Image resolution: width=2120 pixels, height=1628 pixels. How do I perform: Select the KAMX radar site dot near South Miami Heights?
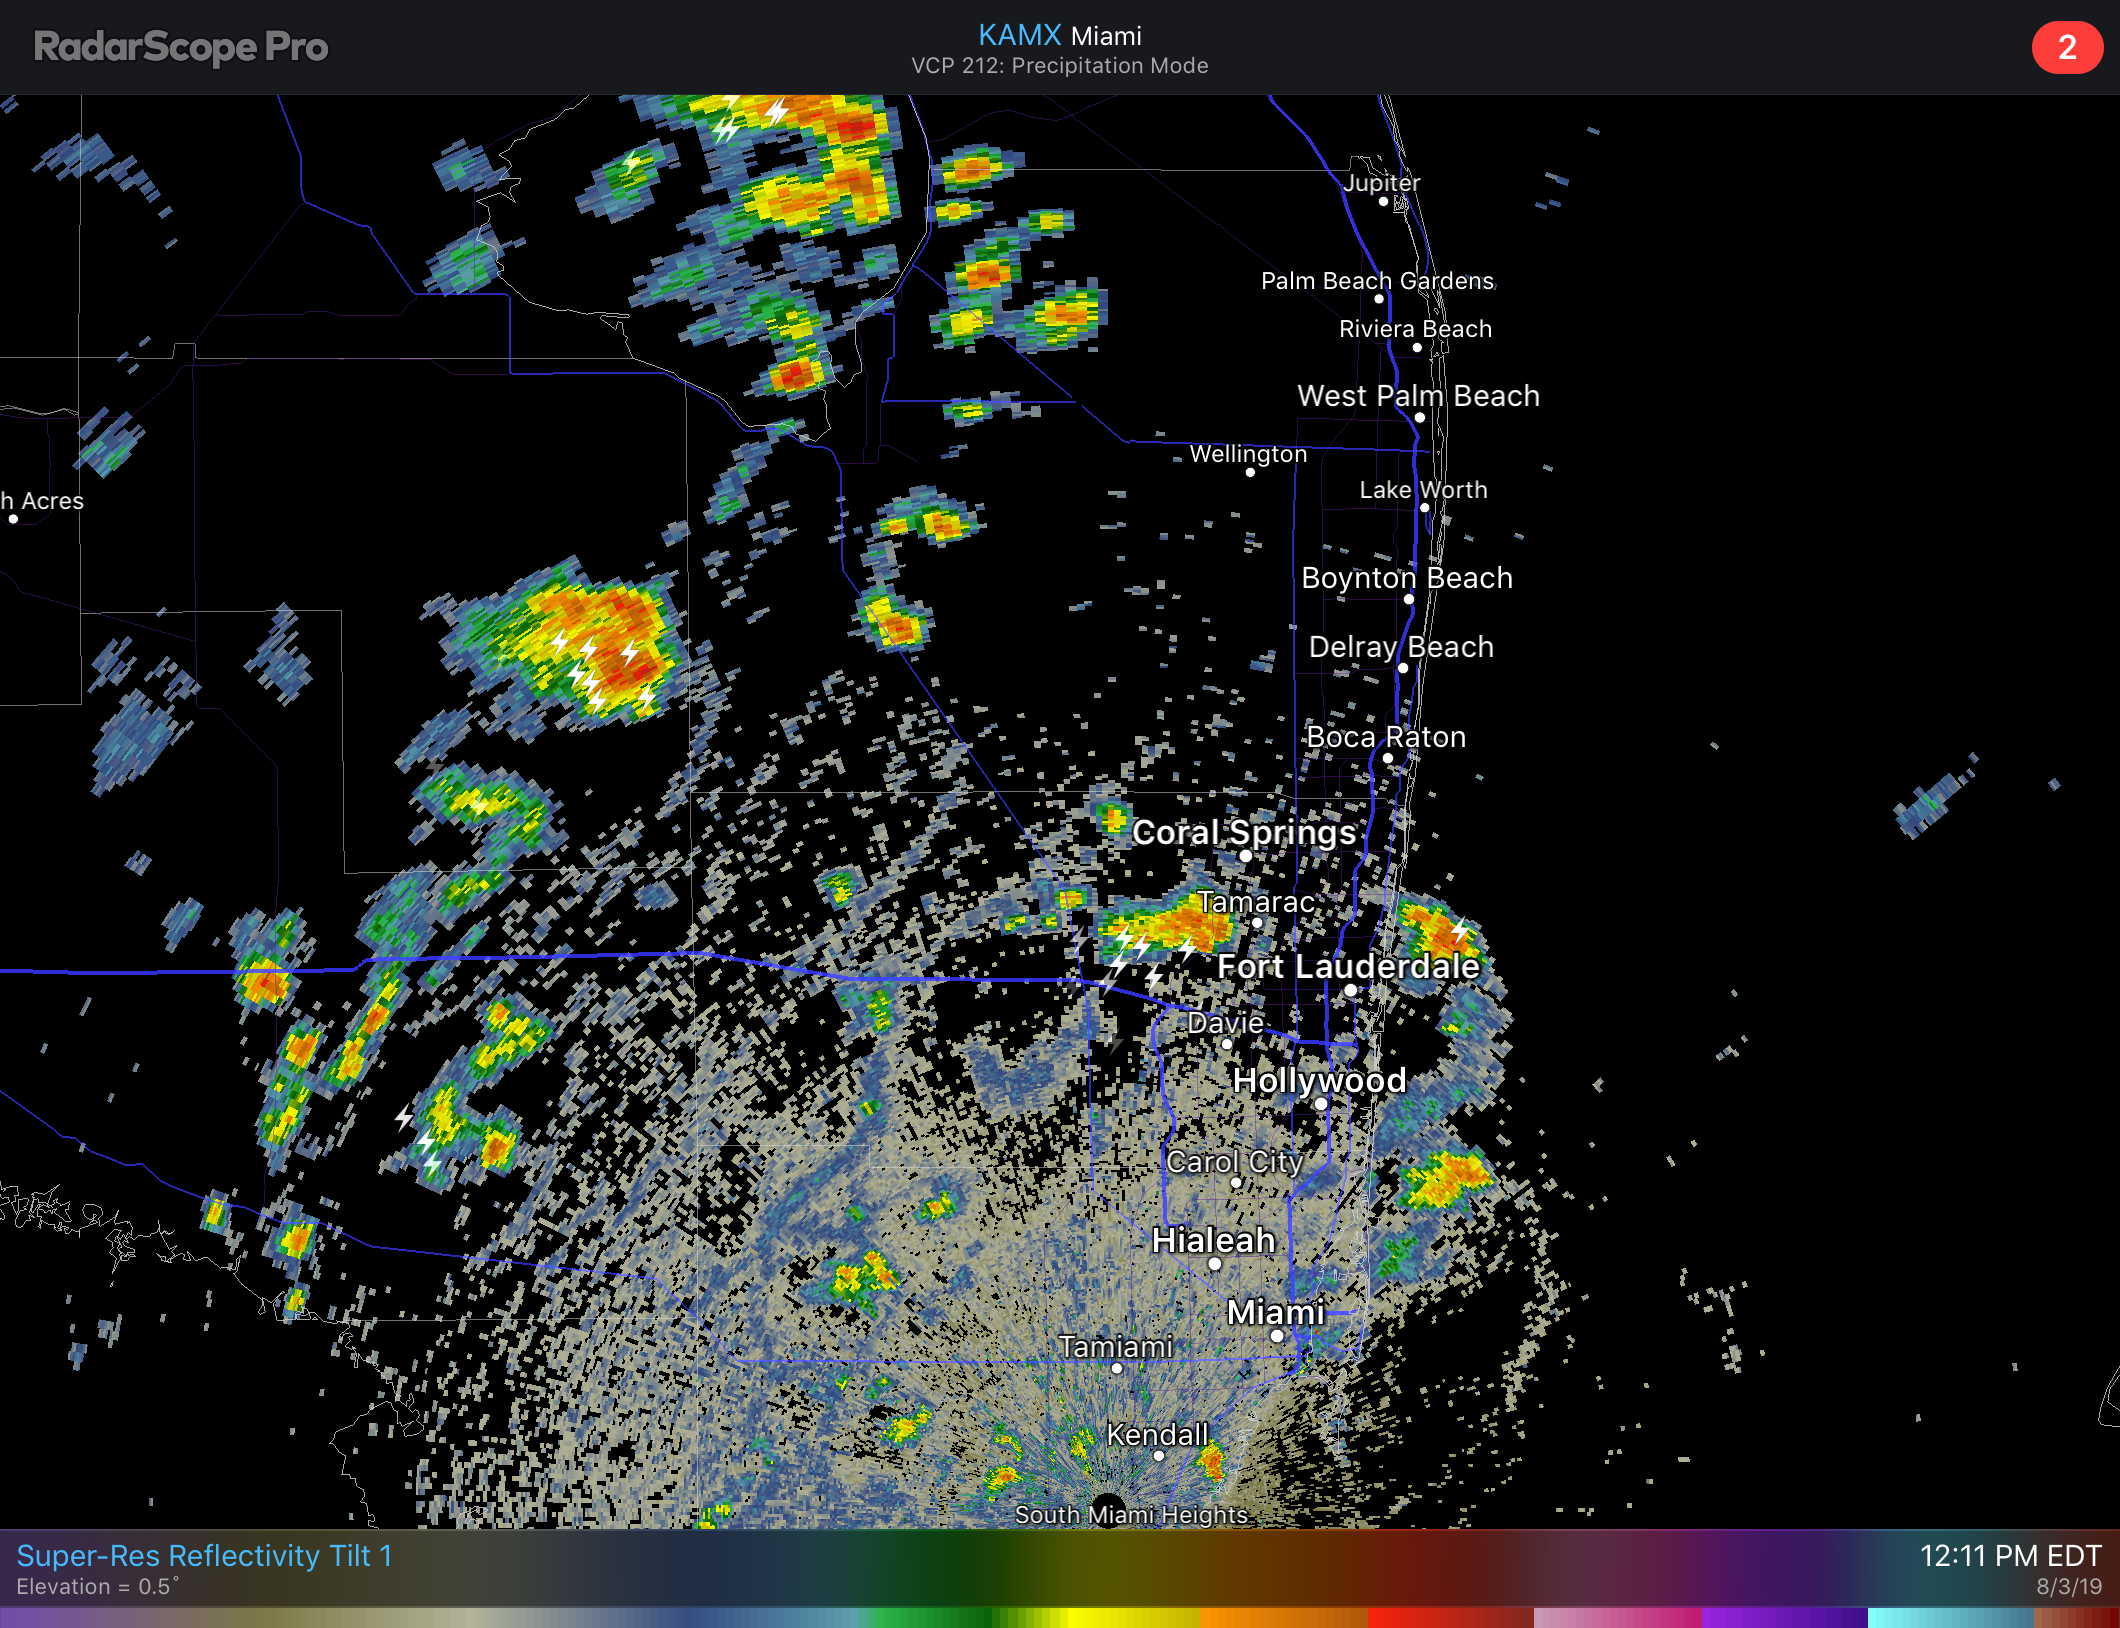coord(1107,1509)
